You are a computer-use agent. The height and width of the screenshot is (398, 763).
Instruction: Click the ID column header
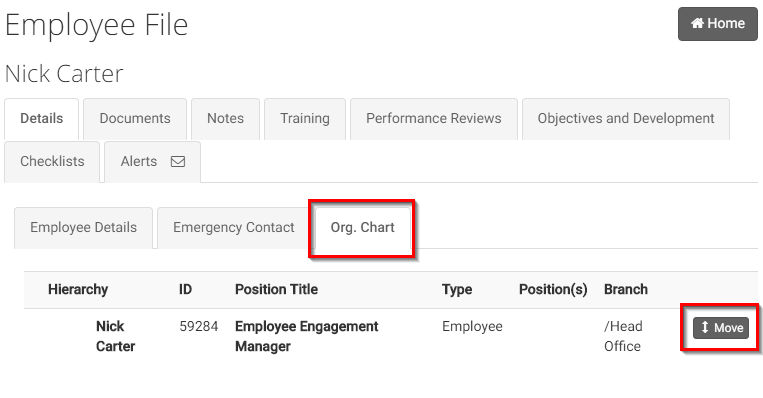pos(185,289)
